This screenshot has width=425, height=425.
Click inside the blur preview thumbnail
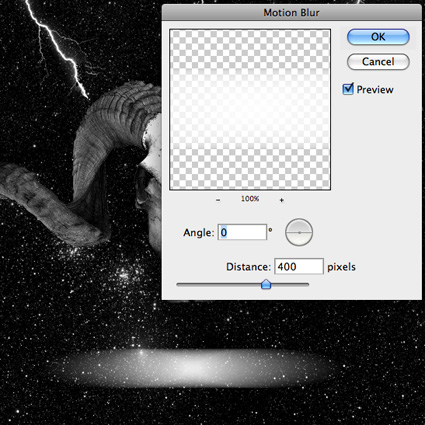(x=250, y=109)
